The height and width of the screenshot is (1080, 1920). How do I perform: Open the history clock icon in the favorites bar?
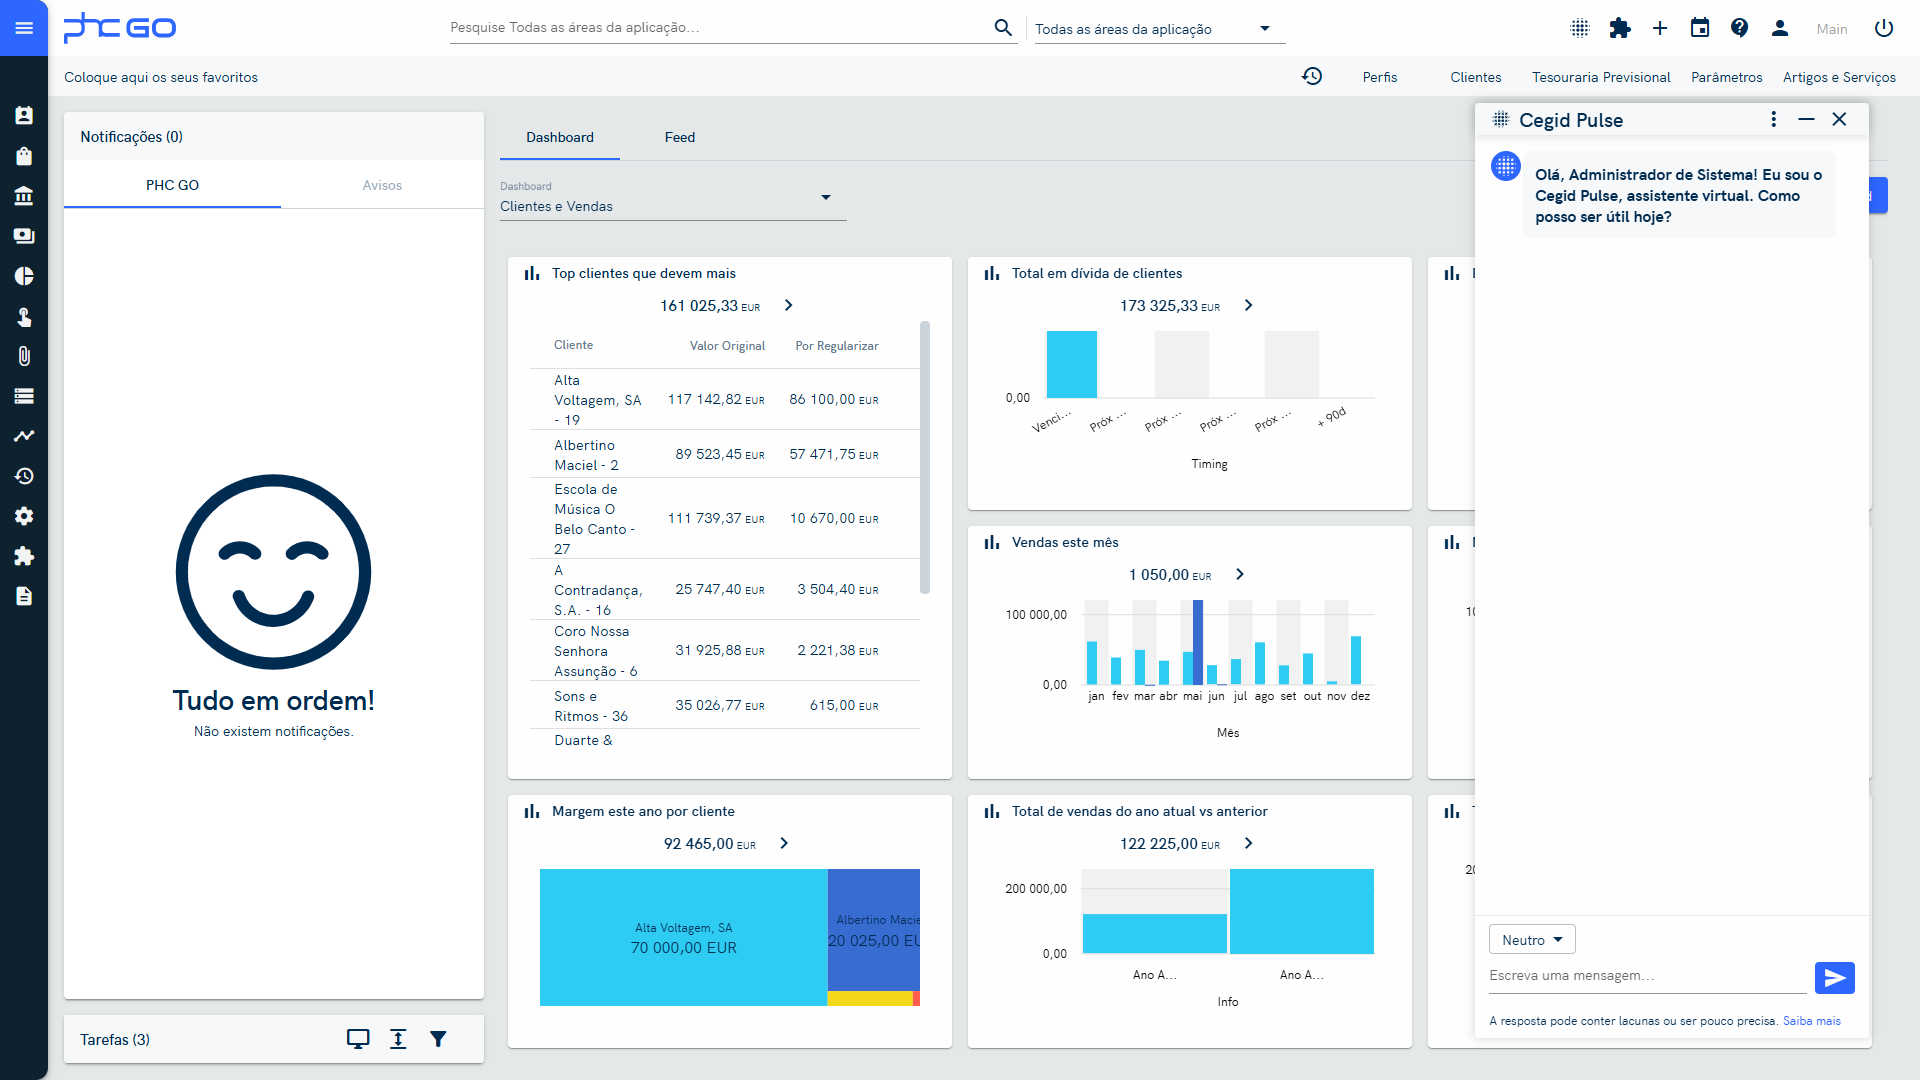click(x=1312, y=76)
